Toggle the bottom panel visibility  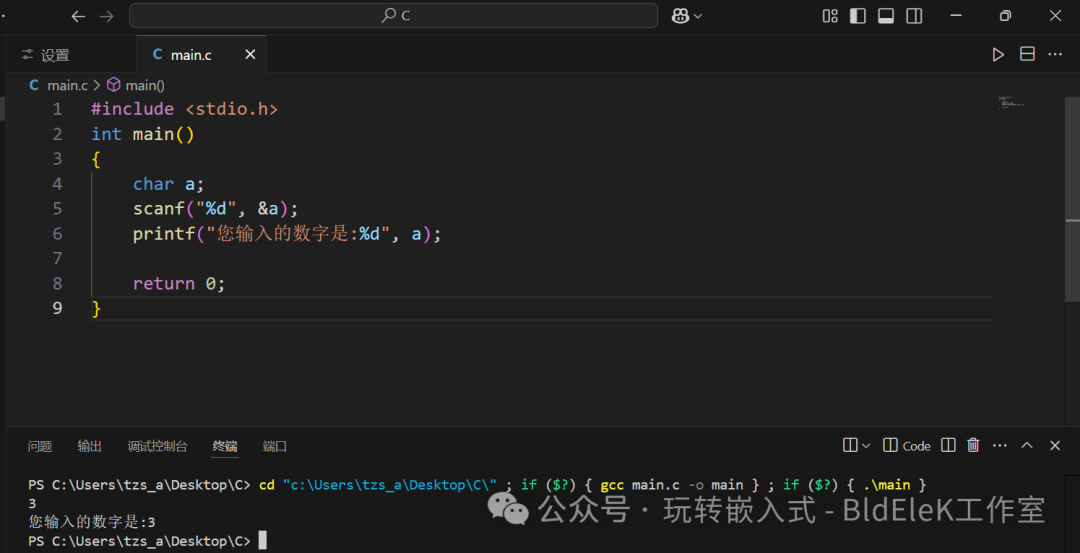tap(886, 16)
